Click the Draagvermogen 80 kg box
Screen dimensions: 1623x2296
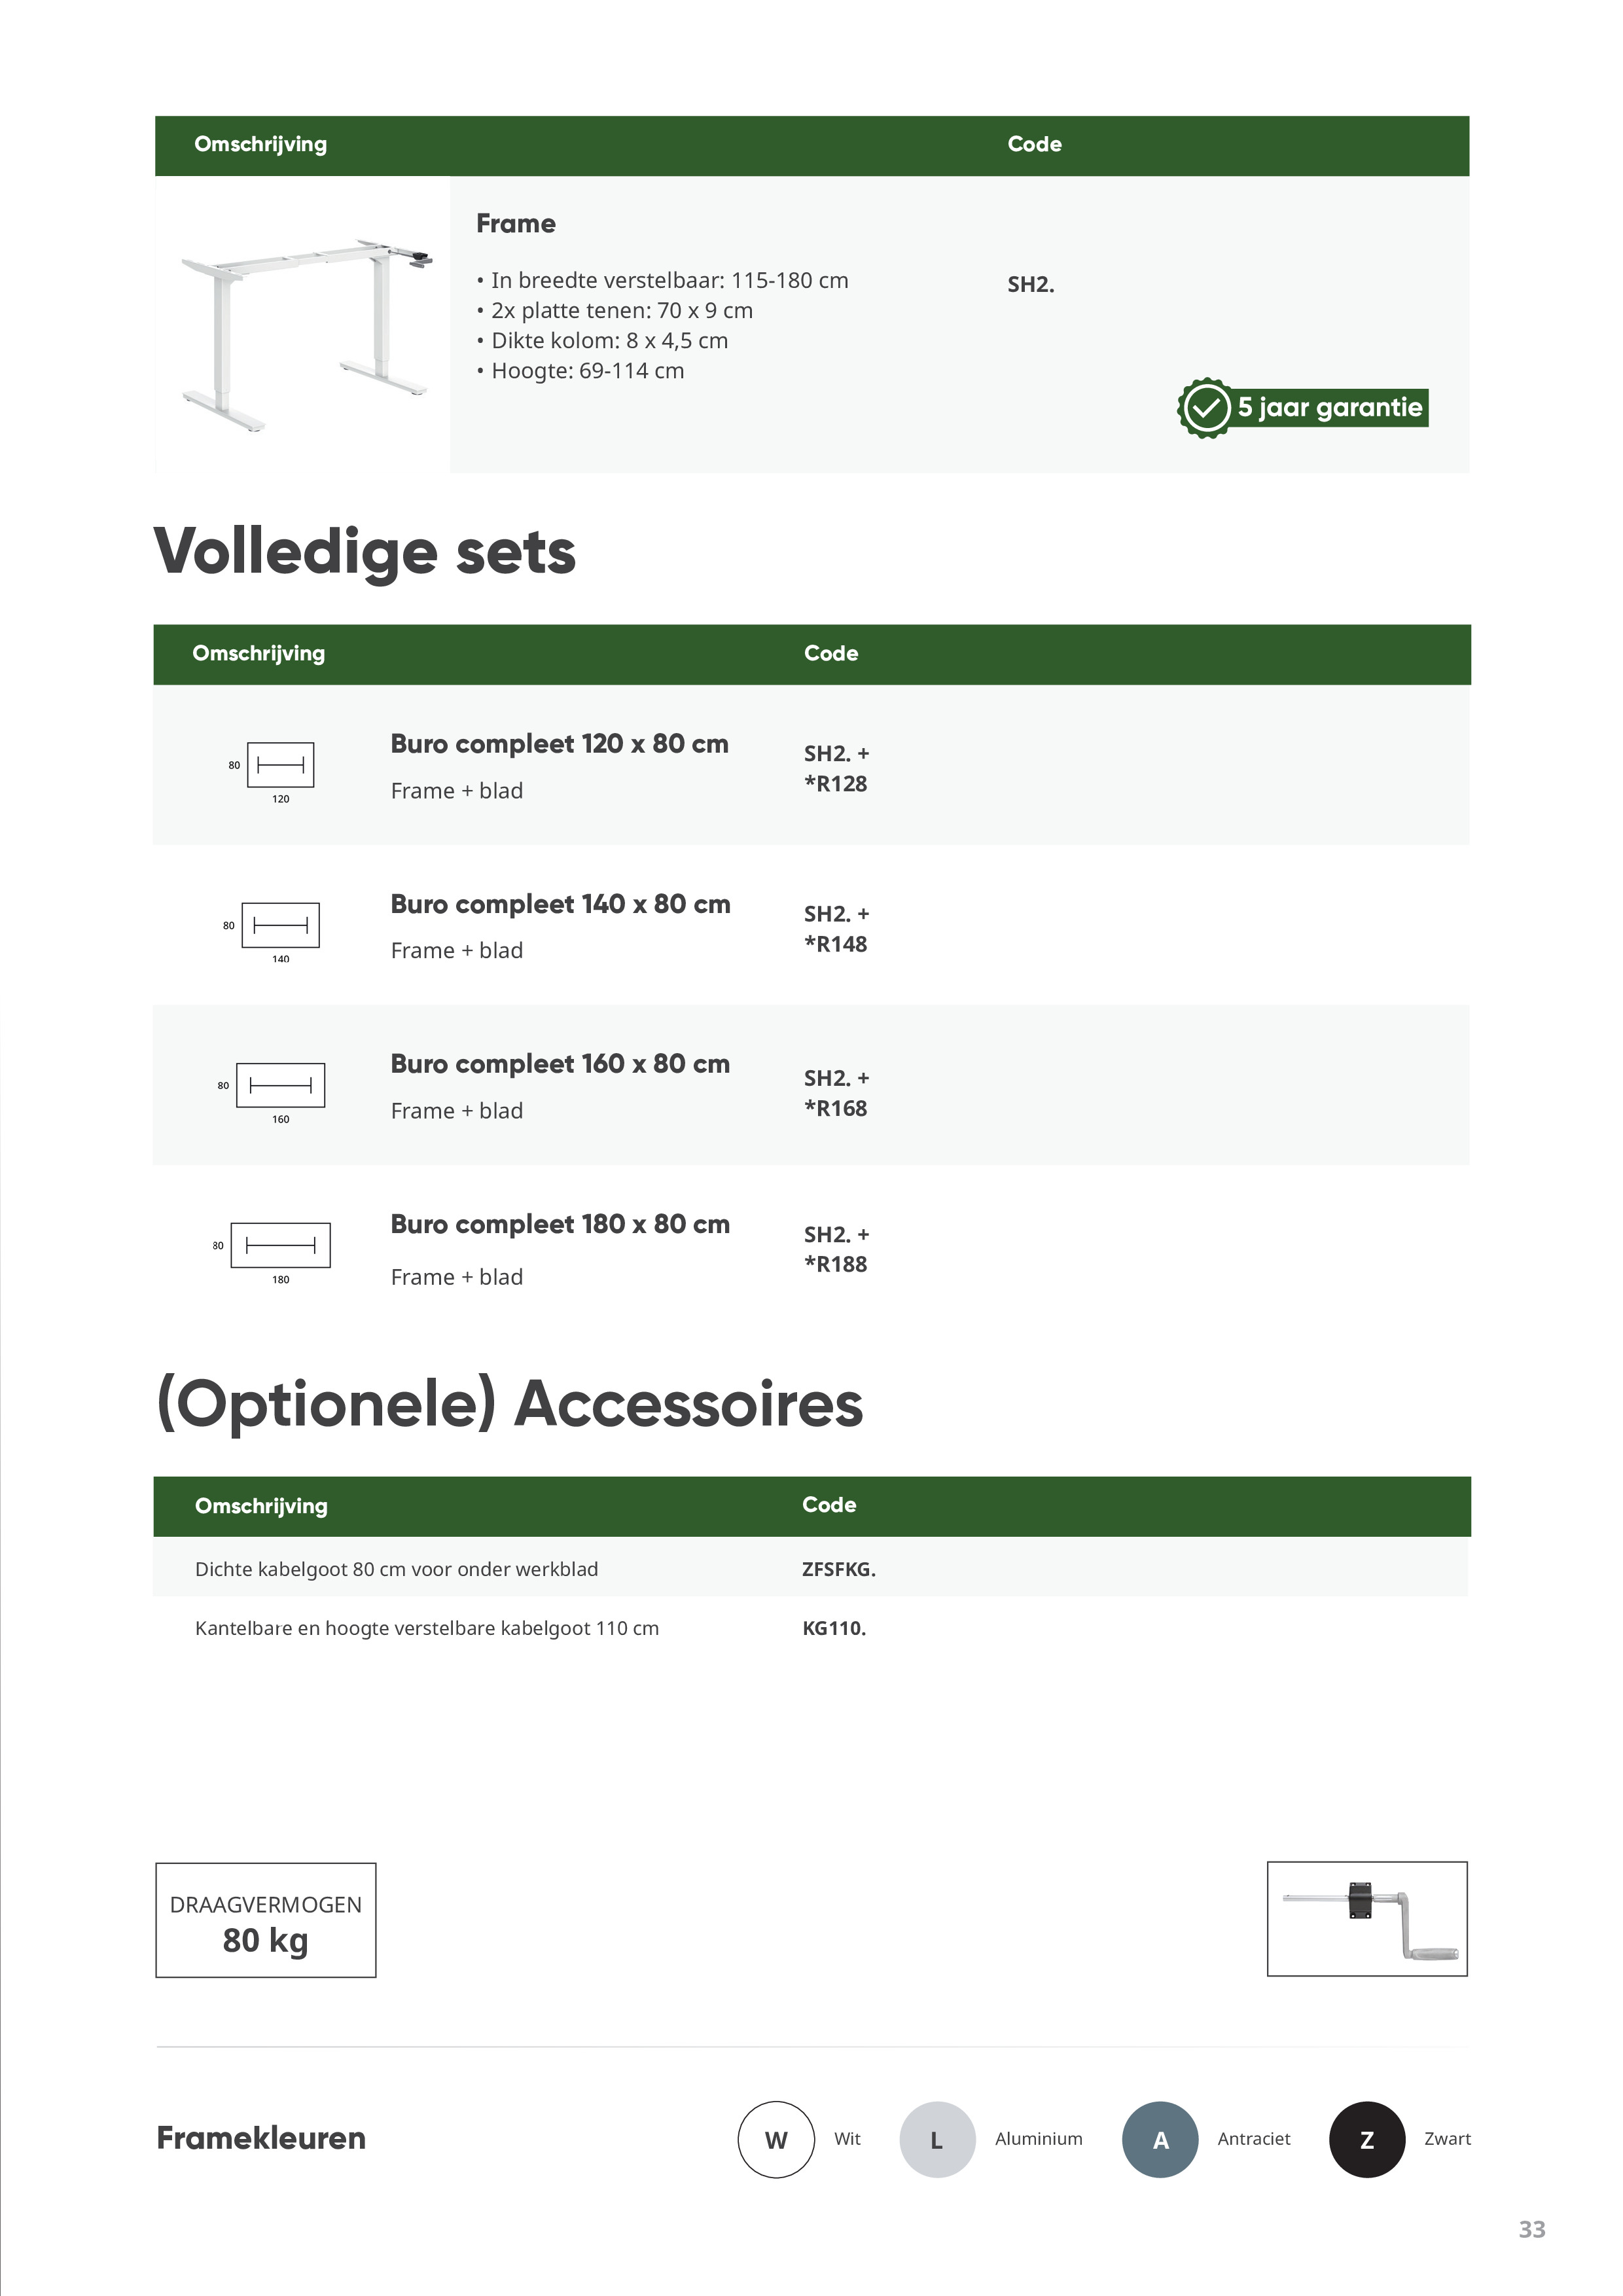click(x=266, y=1920)
